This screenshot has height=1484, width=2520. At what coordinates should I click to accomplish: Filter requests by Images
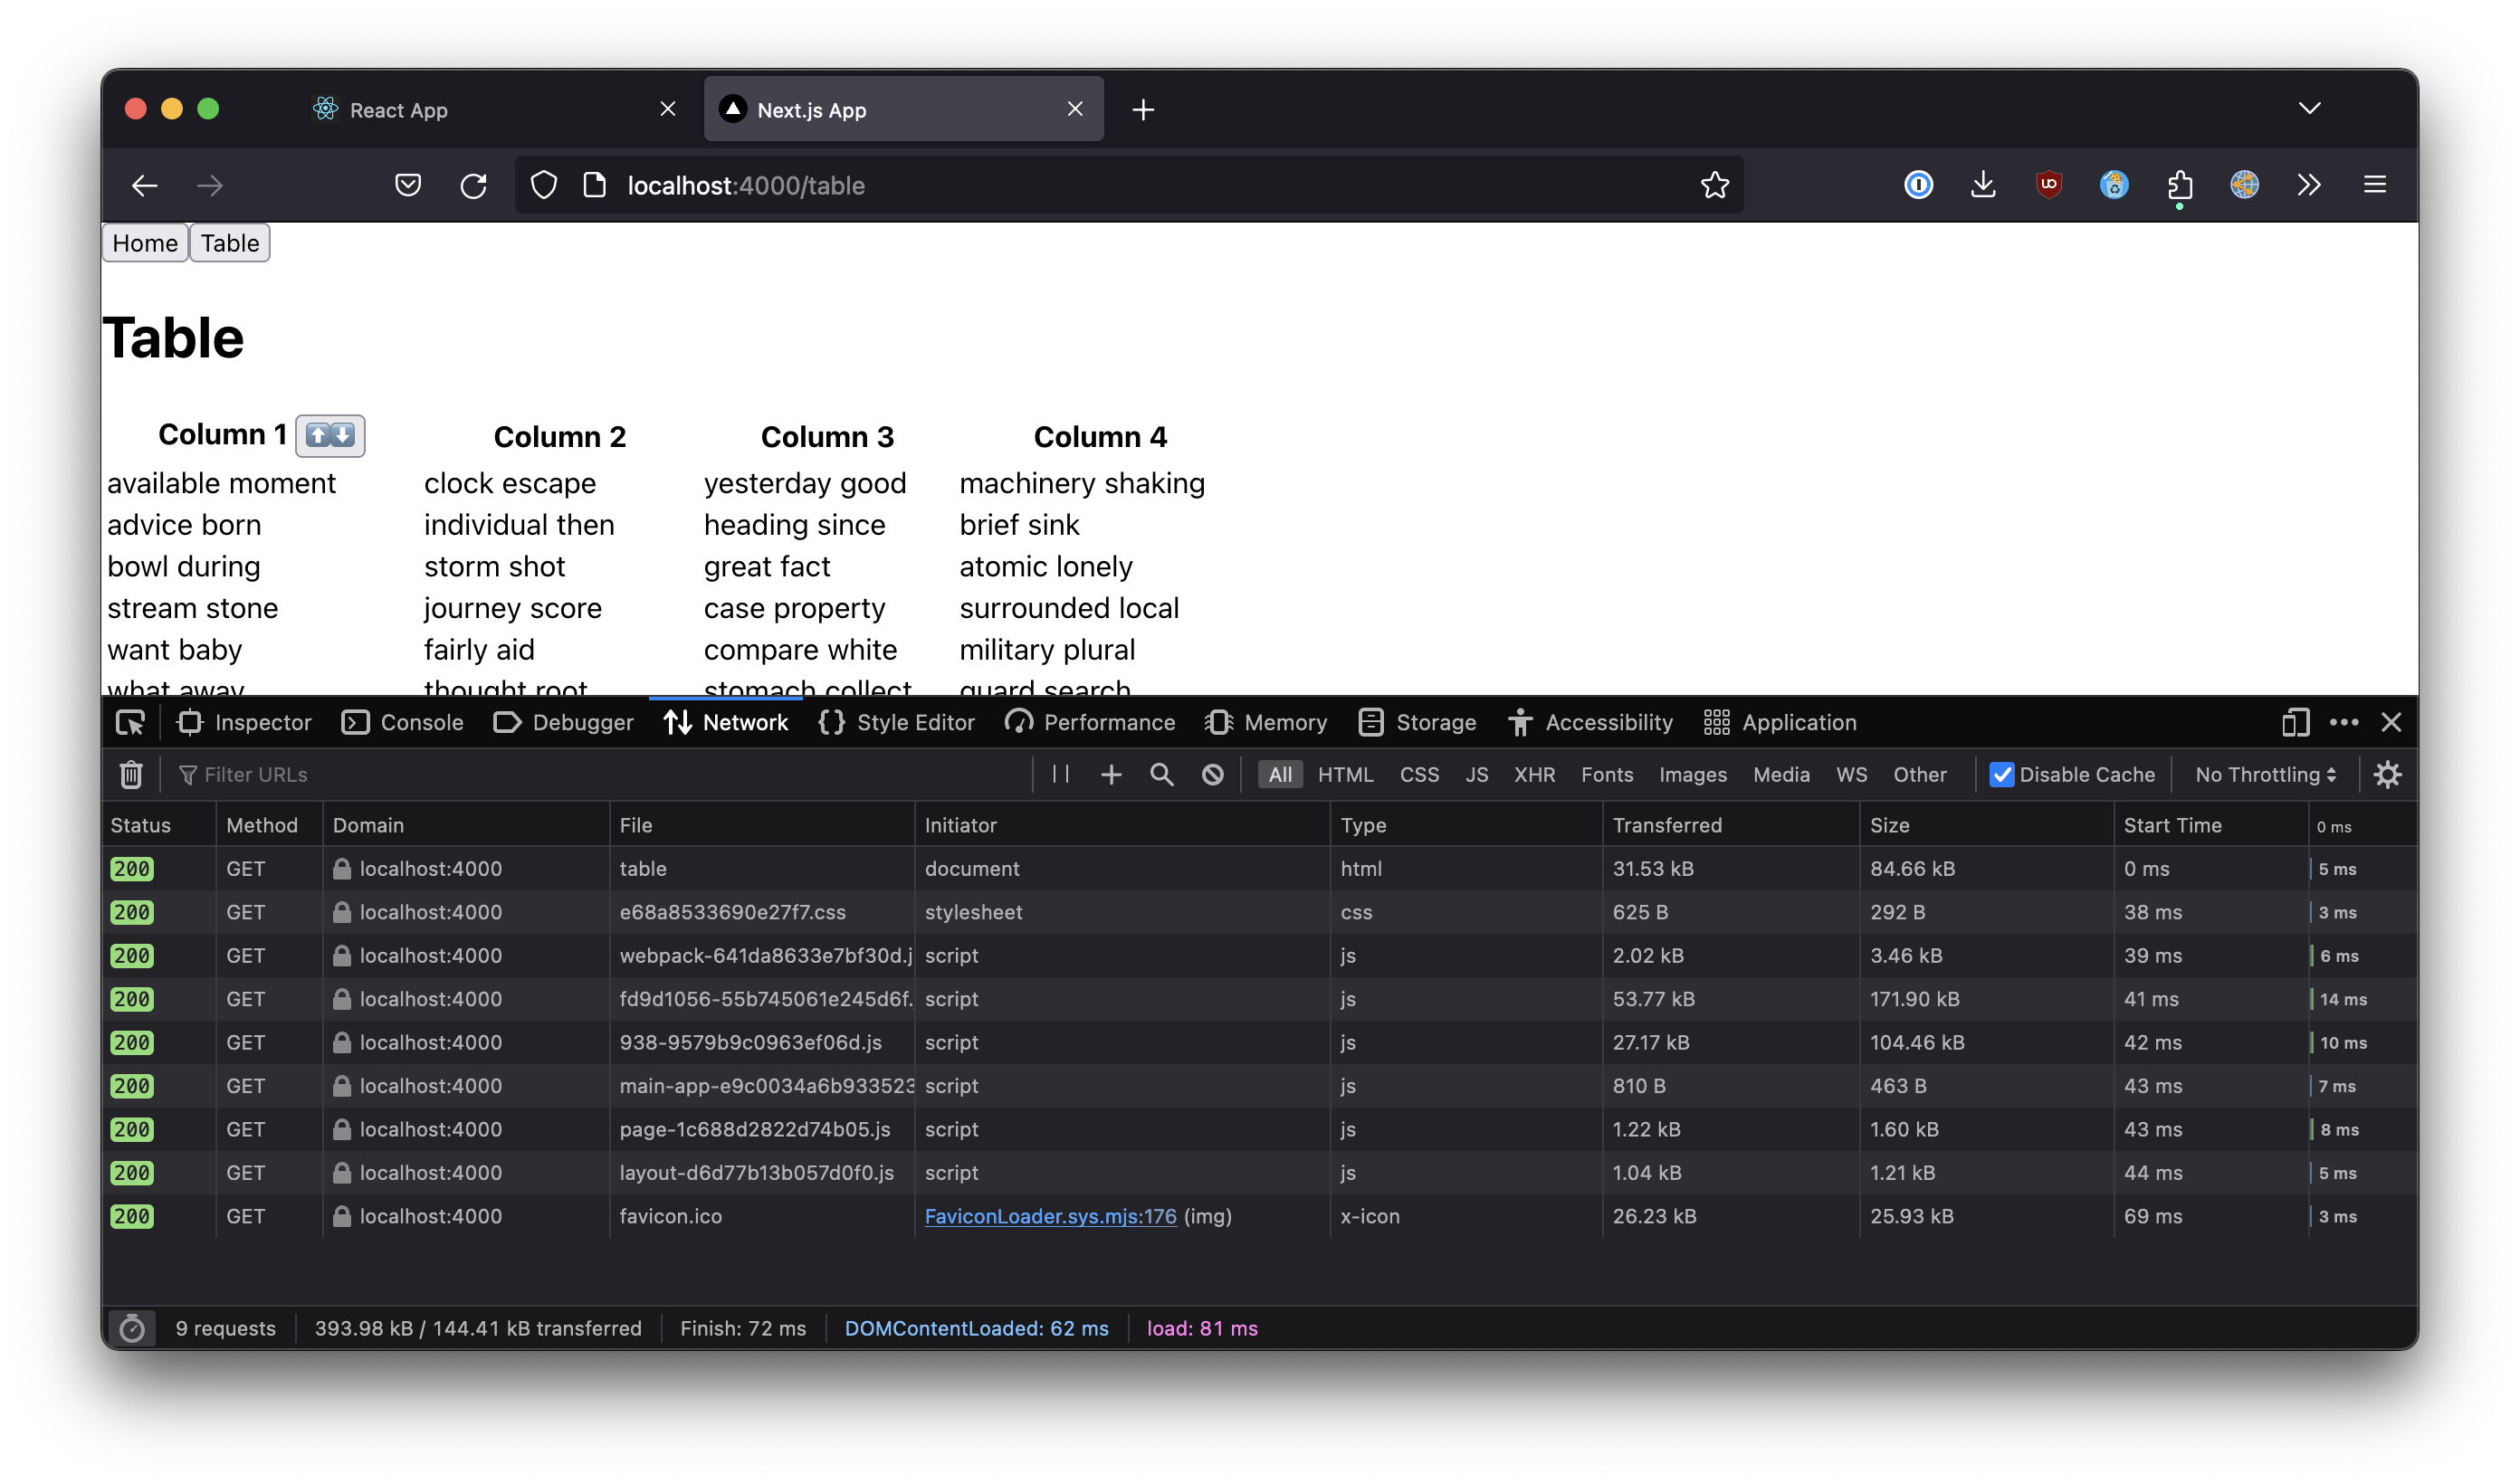(x=1692, y=774)
